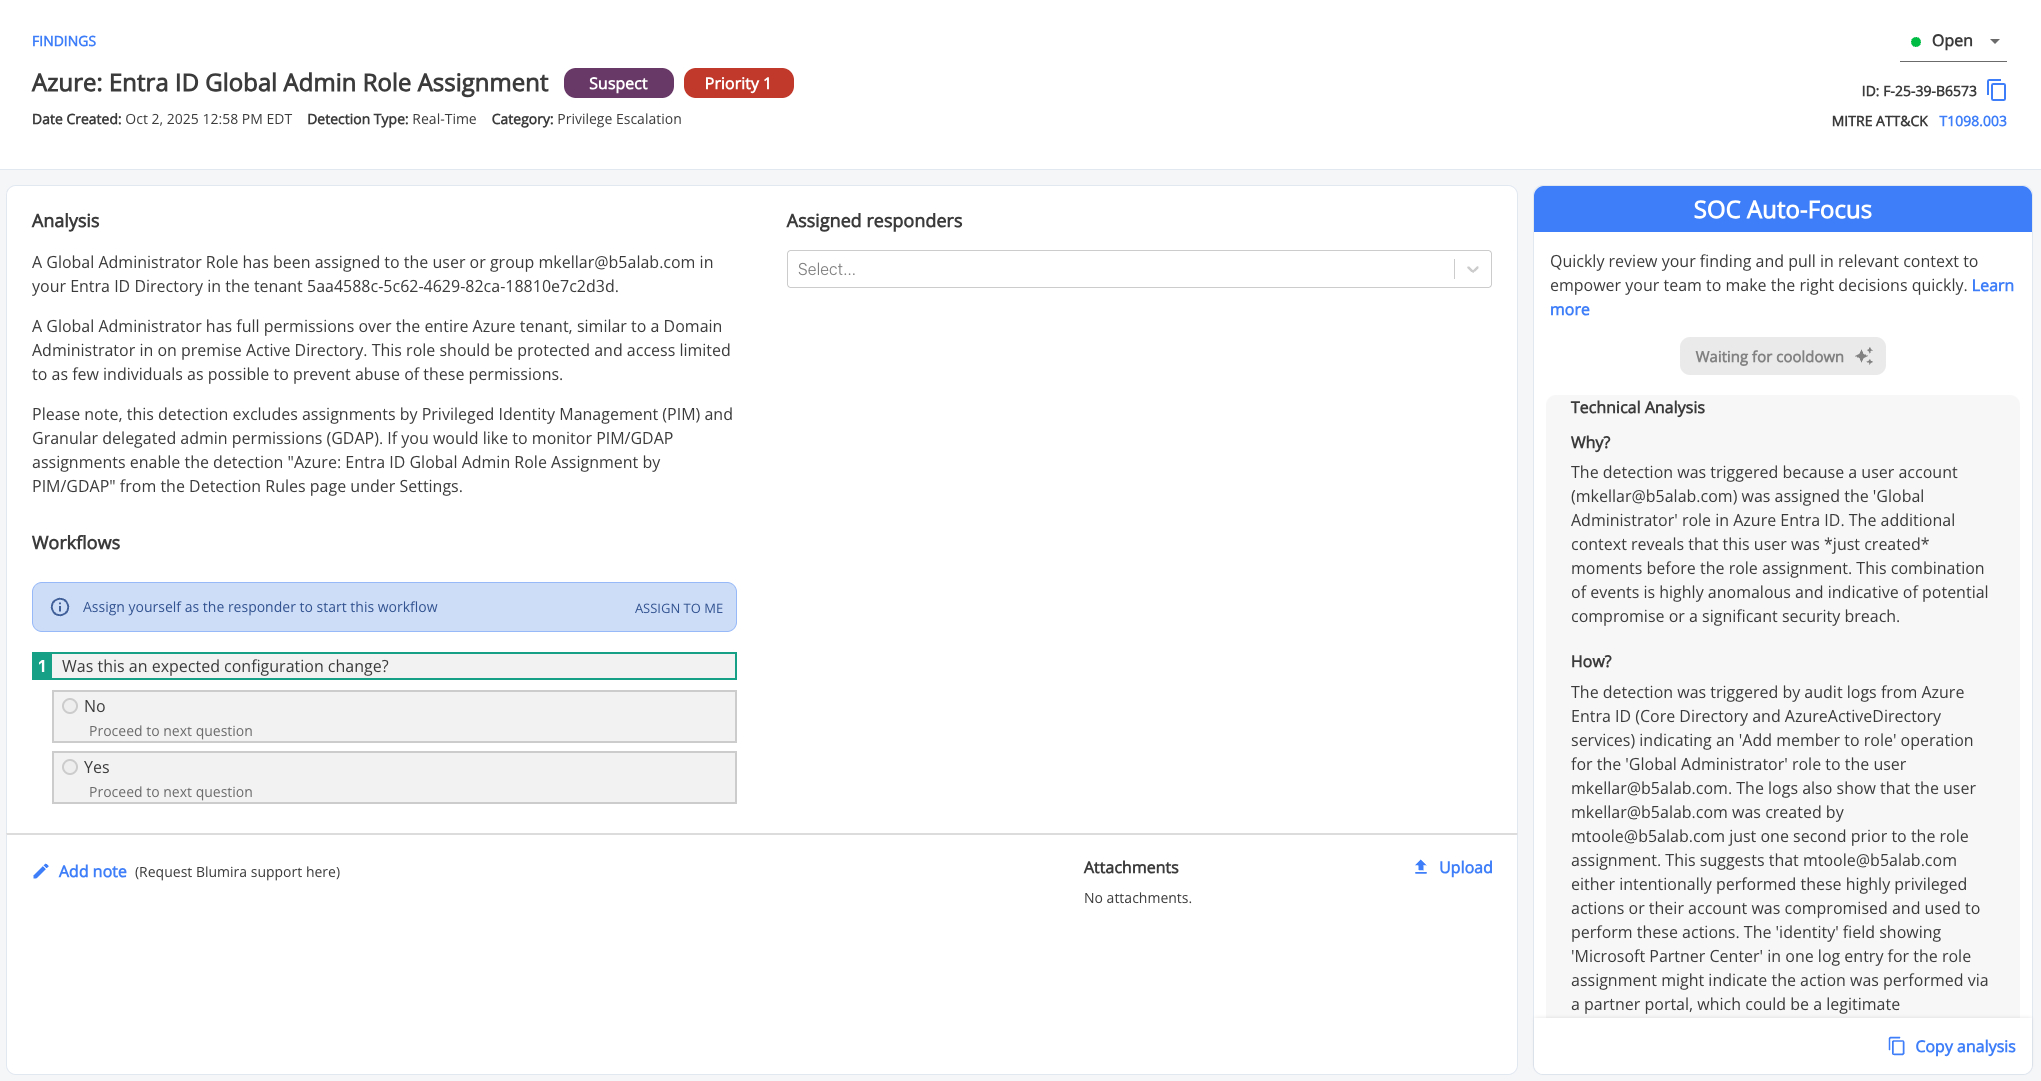Click the info icon in the workflow banner
The height and width of the screenshot is (1081, 2041).
pyautogui.click(x=60, y=607)
